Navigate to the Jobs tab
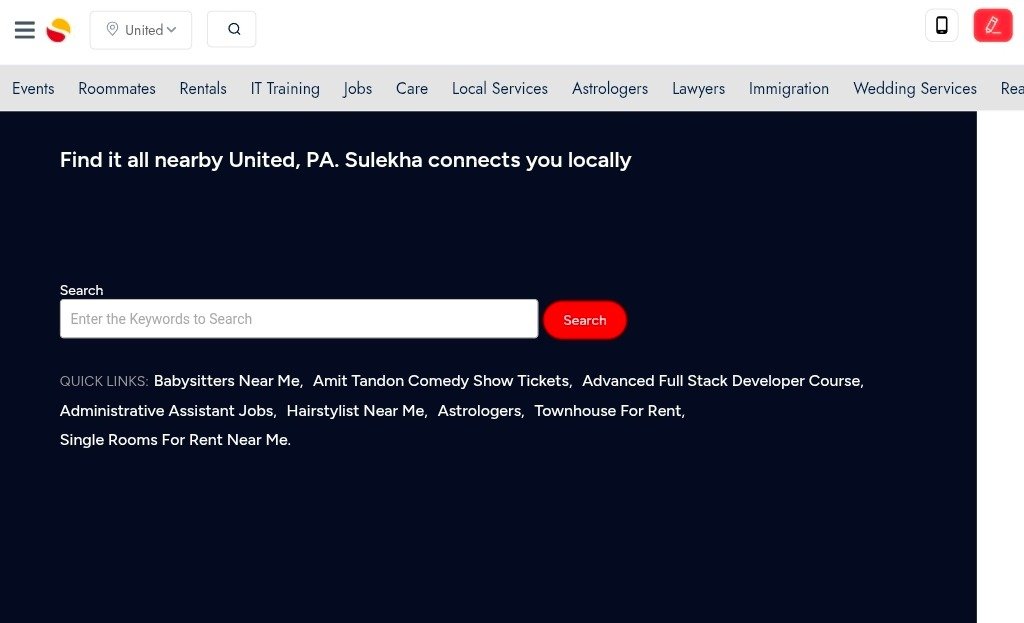 (357, 88)
